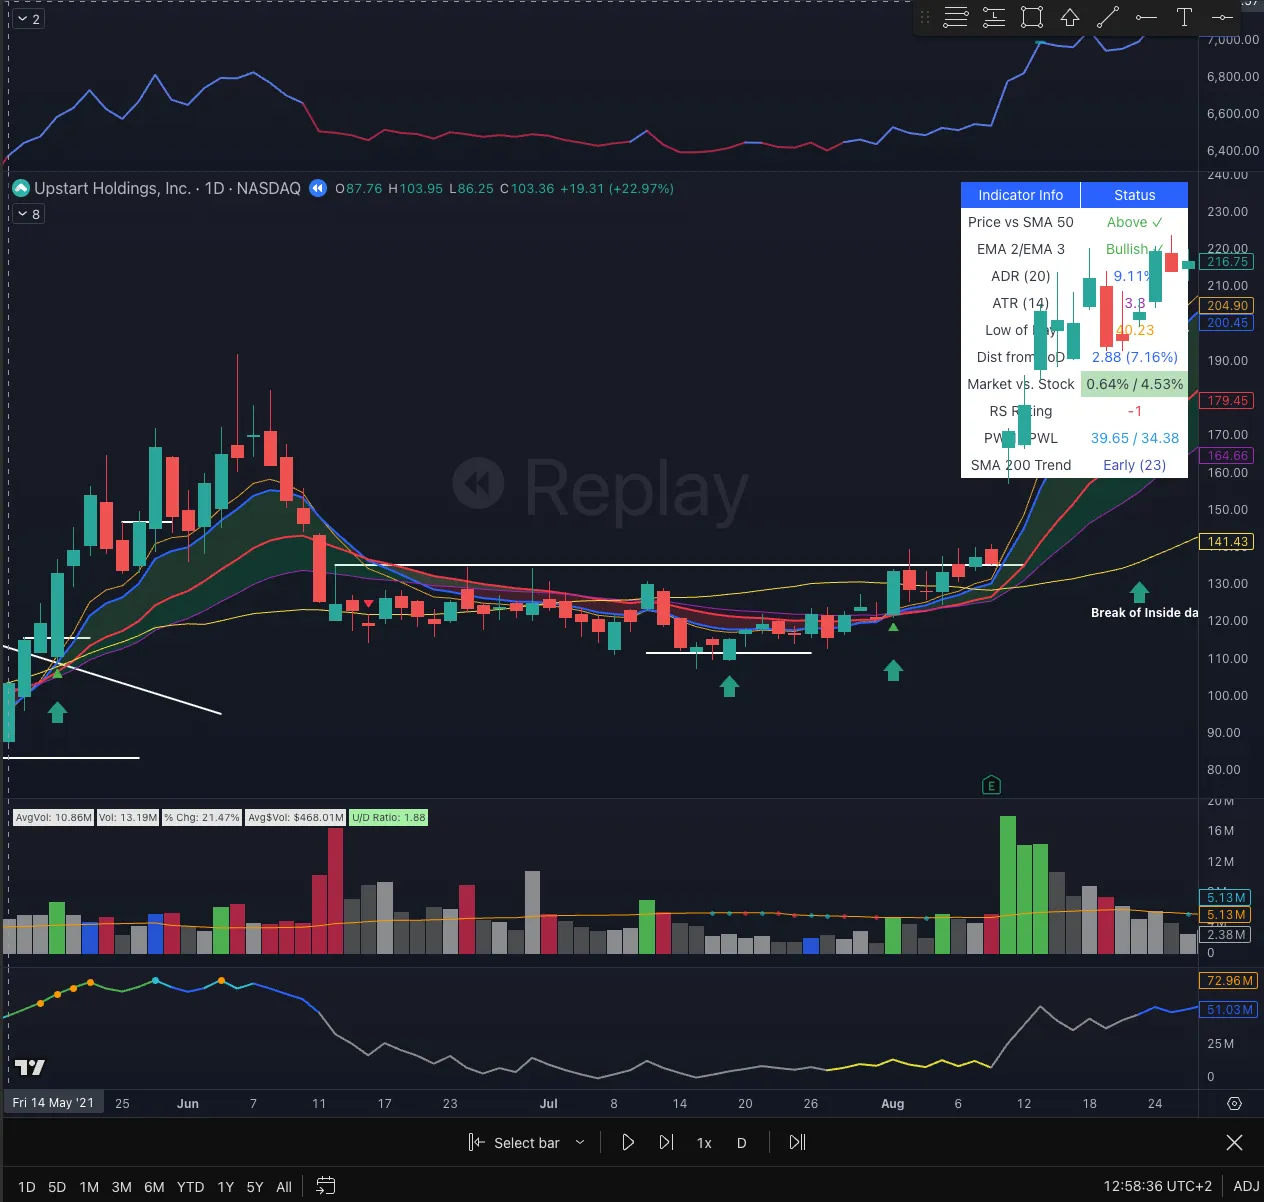
Task: Switch to 5Y date range
Action: (x=255, y=1187)
